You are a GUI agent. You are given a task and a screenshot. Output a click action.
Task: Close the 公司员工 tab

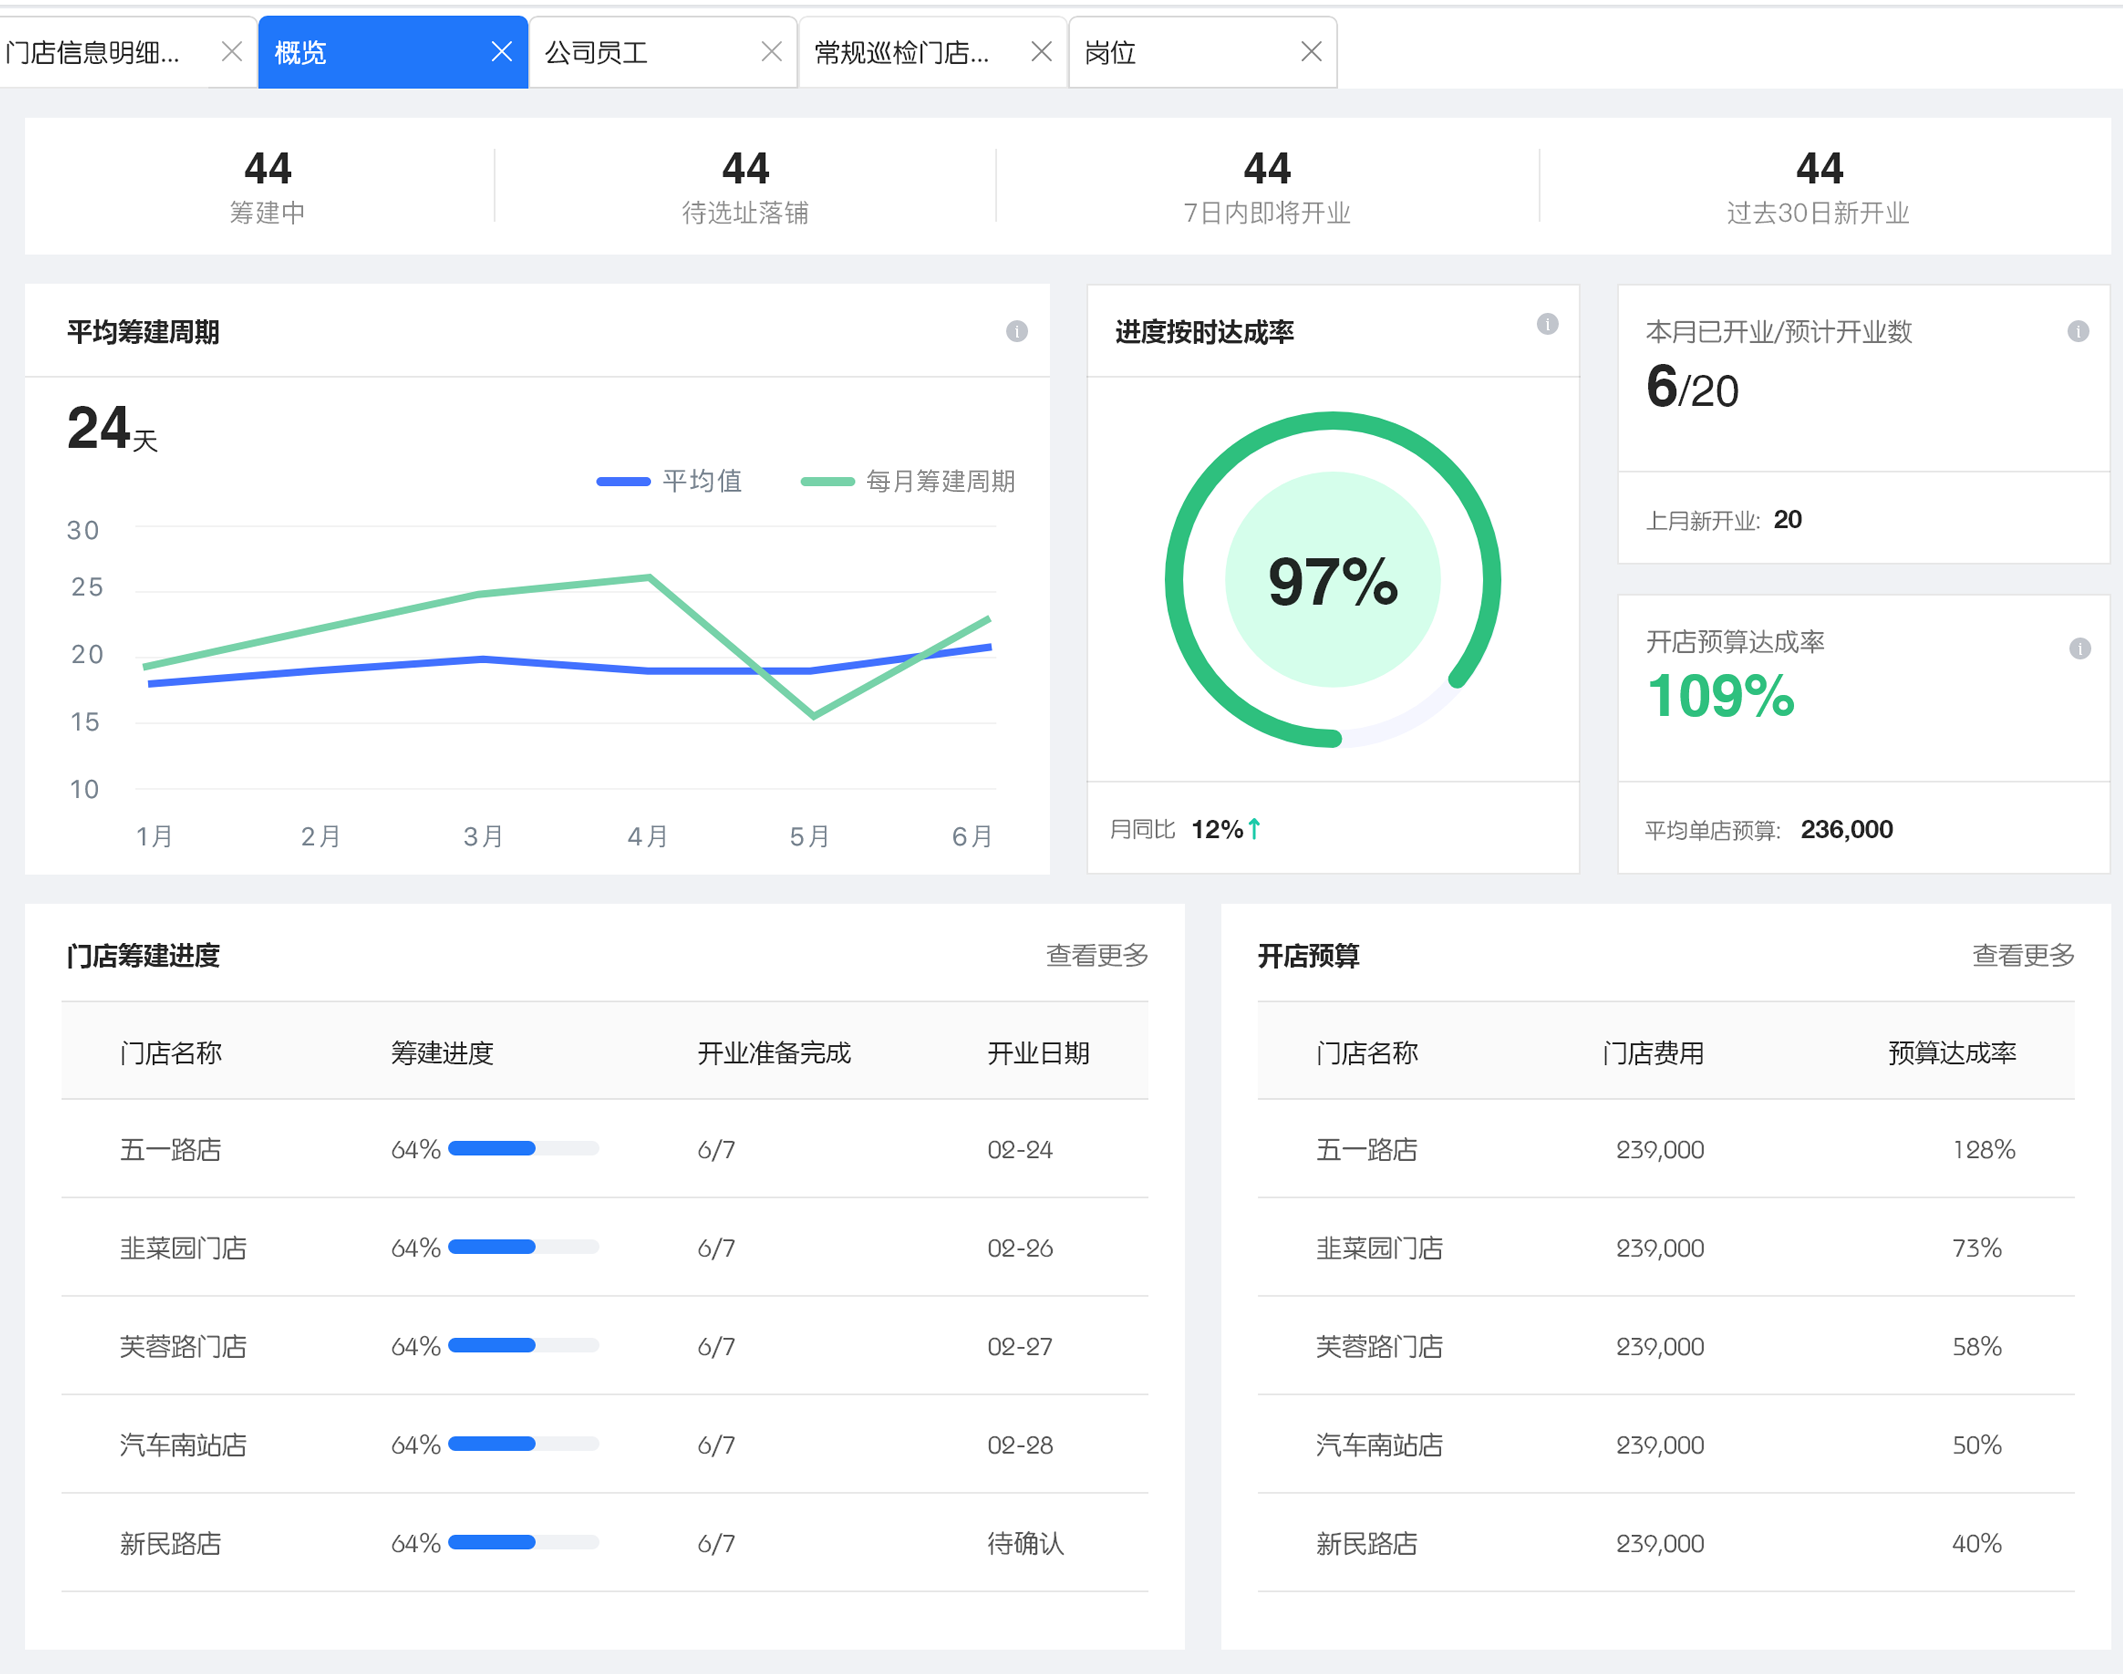tap(771, 52)
